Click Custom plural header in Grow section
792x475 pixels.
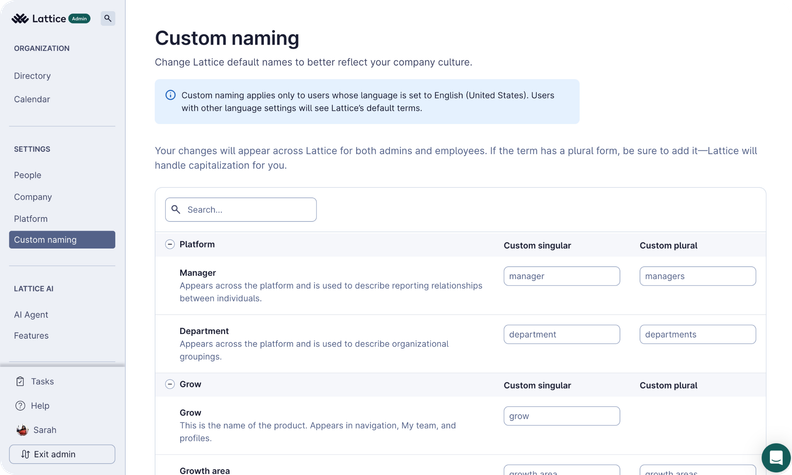[668, 385]
